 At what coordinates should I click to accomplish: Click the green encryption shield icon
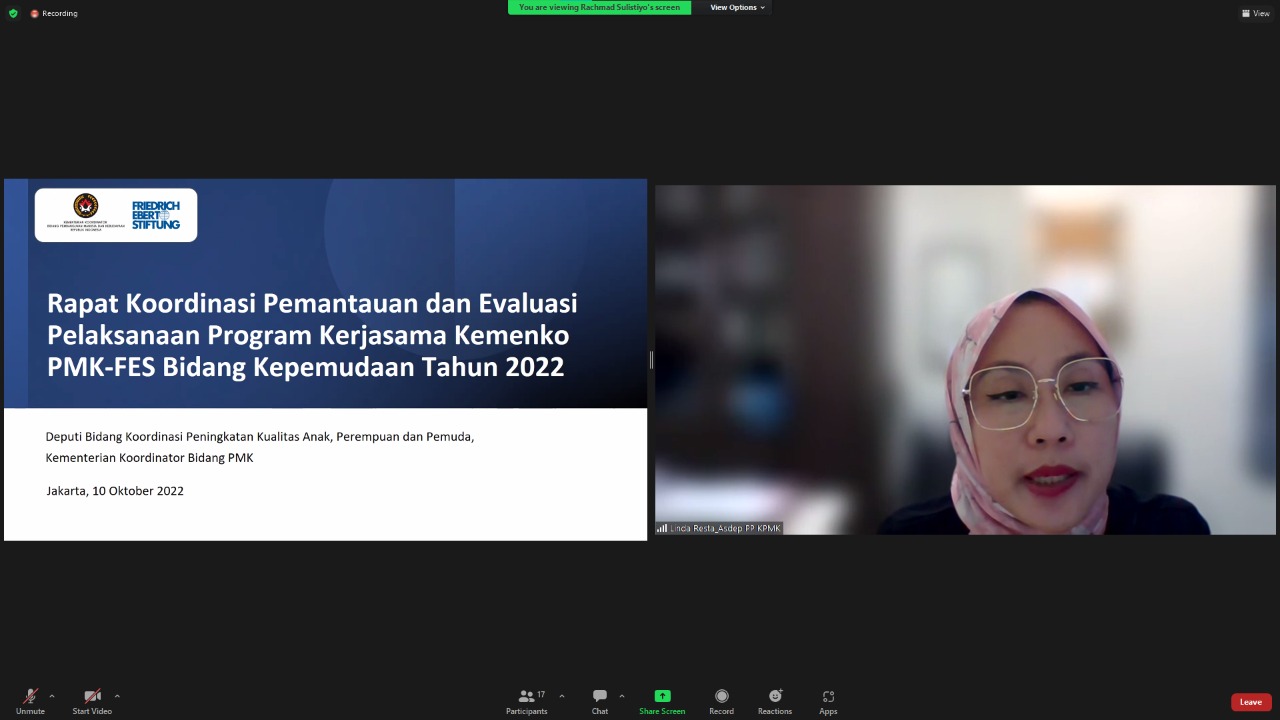(x=13, y=13)
